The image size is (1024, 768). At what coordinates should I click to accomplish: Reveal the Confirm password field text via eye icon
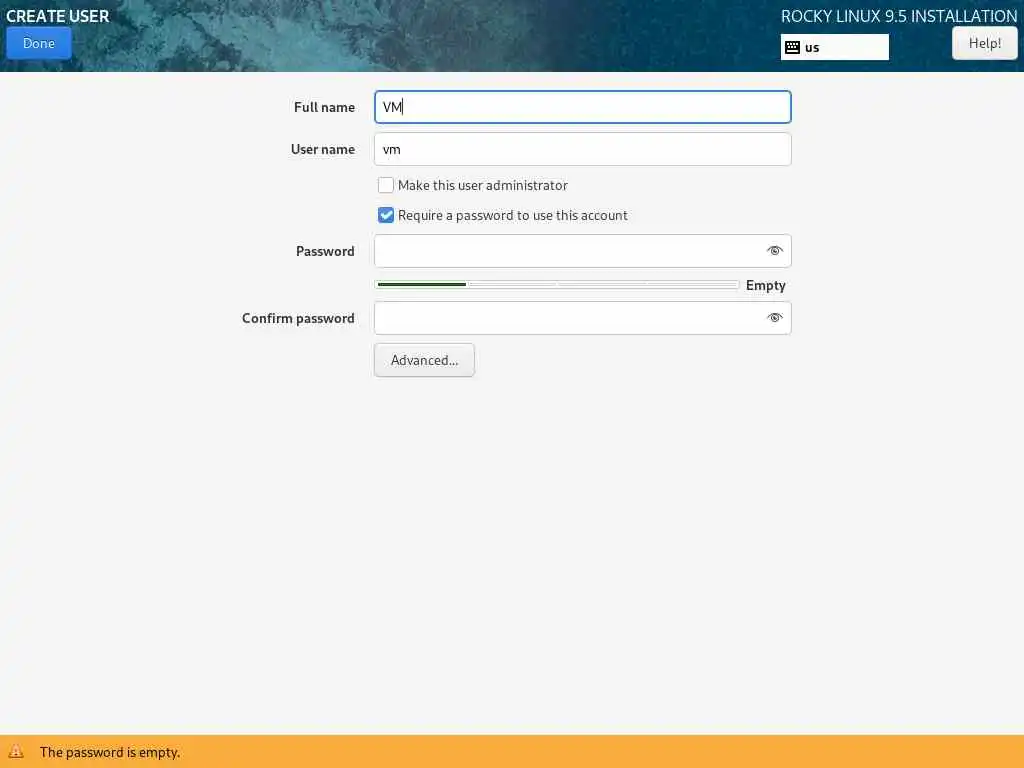775,318
